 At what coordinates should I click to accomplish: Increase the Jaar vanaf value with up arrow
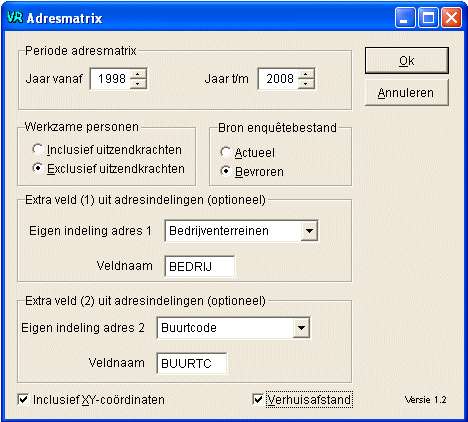(138, 74)
